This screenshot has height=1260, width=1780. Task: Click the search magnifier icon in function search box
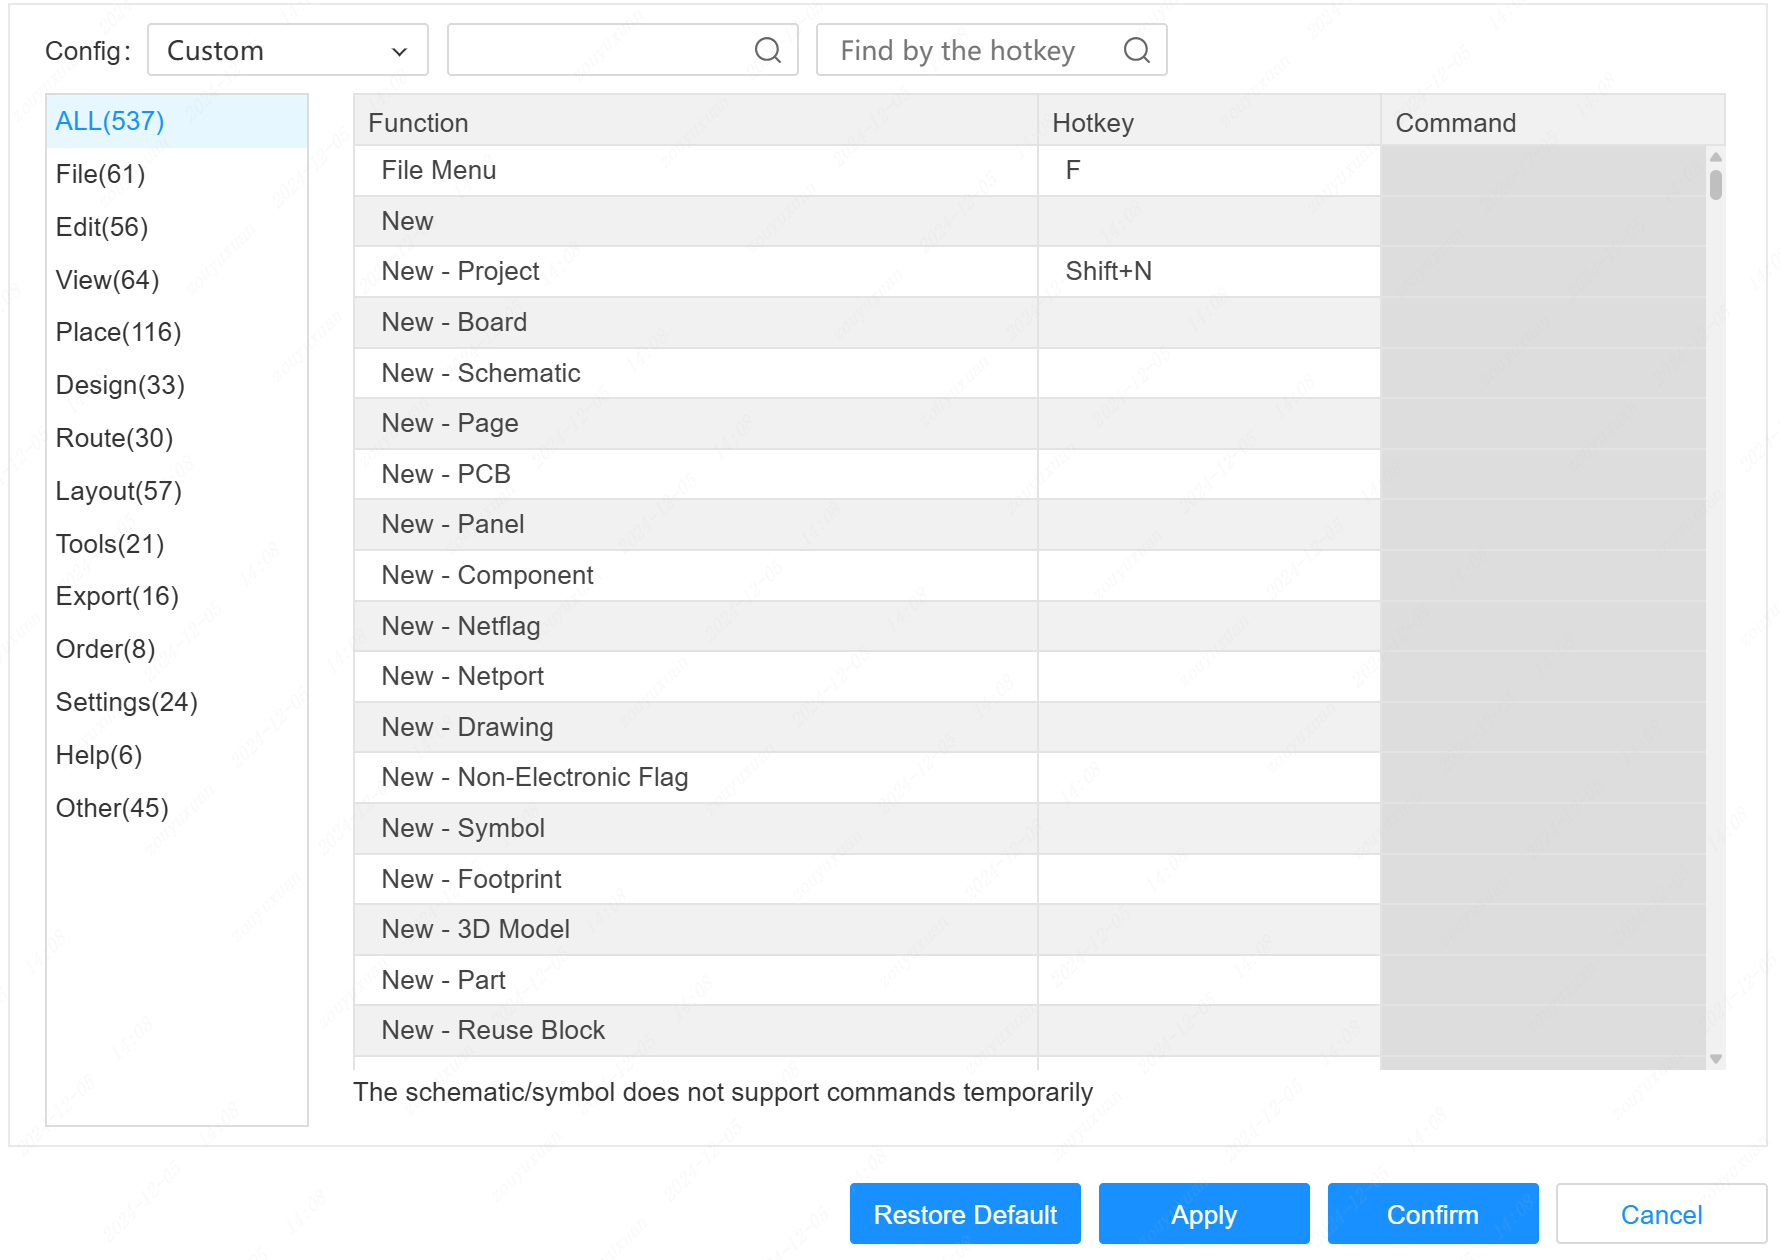[x=767, y=50]
